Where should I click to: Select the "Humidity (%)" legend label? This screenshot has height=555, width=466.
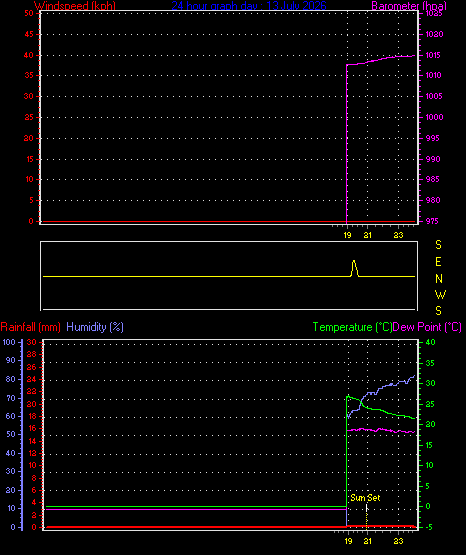click(x=95, y=327)
